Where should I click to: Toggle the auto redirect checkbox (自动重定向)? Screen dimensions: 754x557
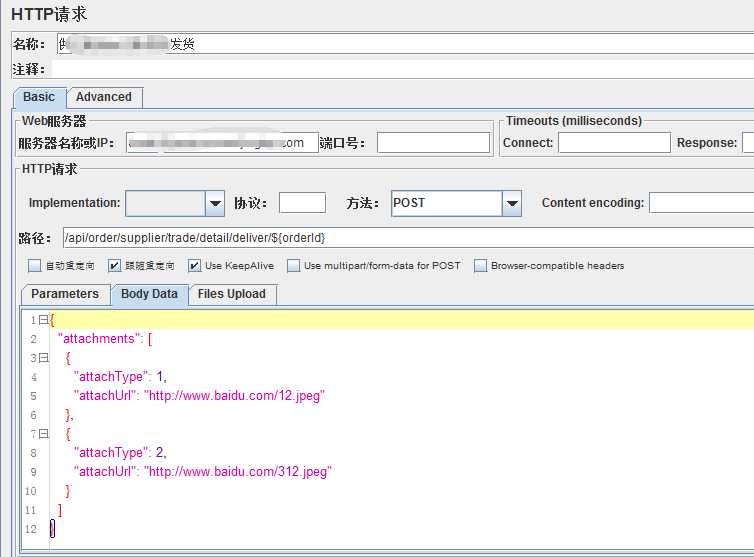[x=35, y=266]
